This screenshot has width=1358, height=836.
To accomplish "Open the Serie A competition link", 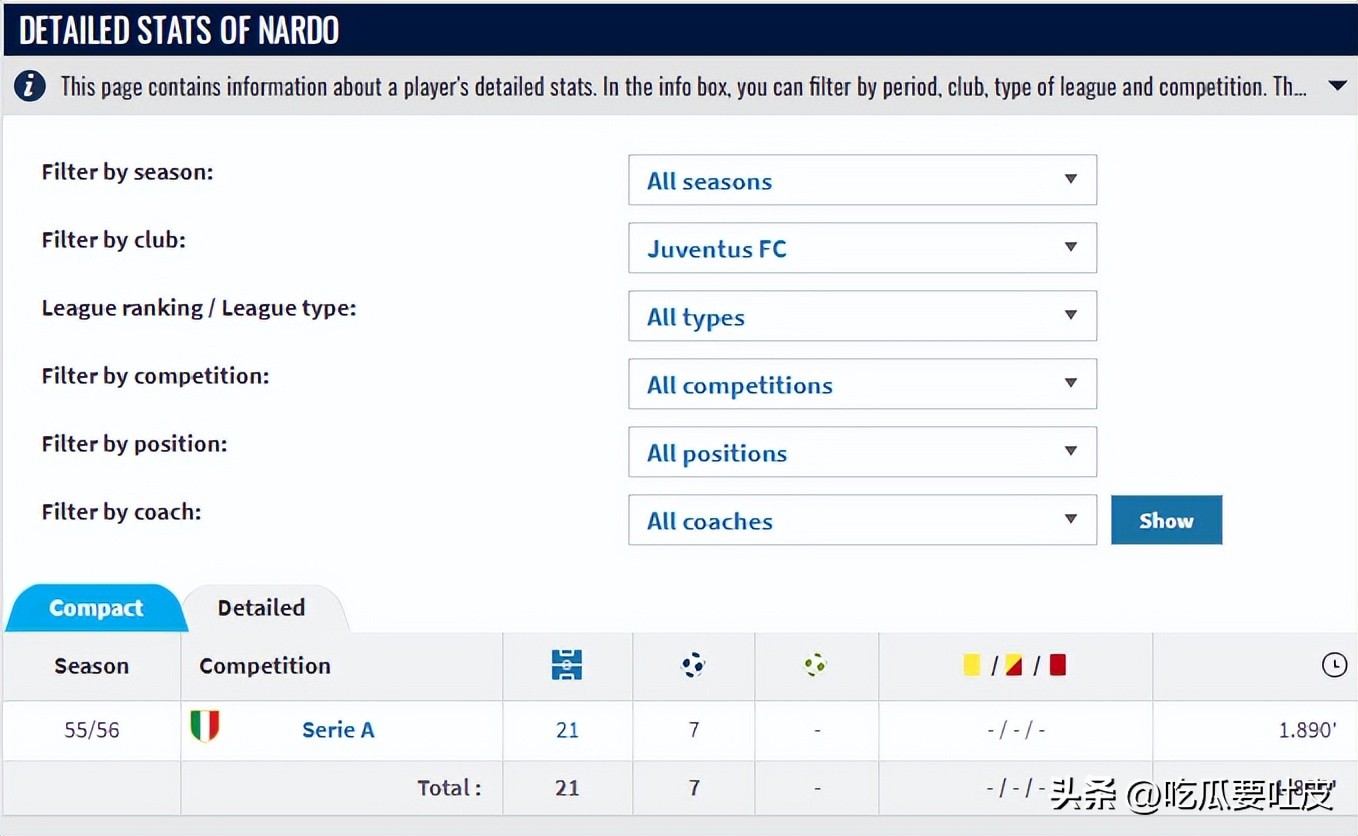I will coord(338,730).
